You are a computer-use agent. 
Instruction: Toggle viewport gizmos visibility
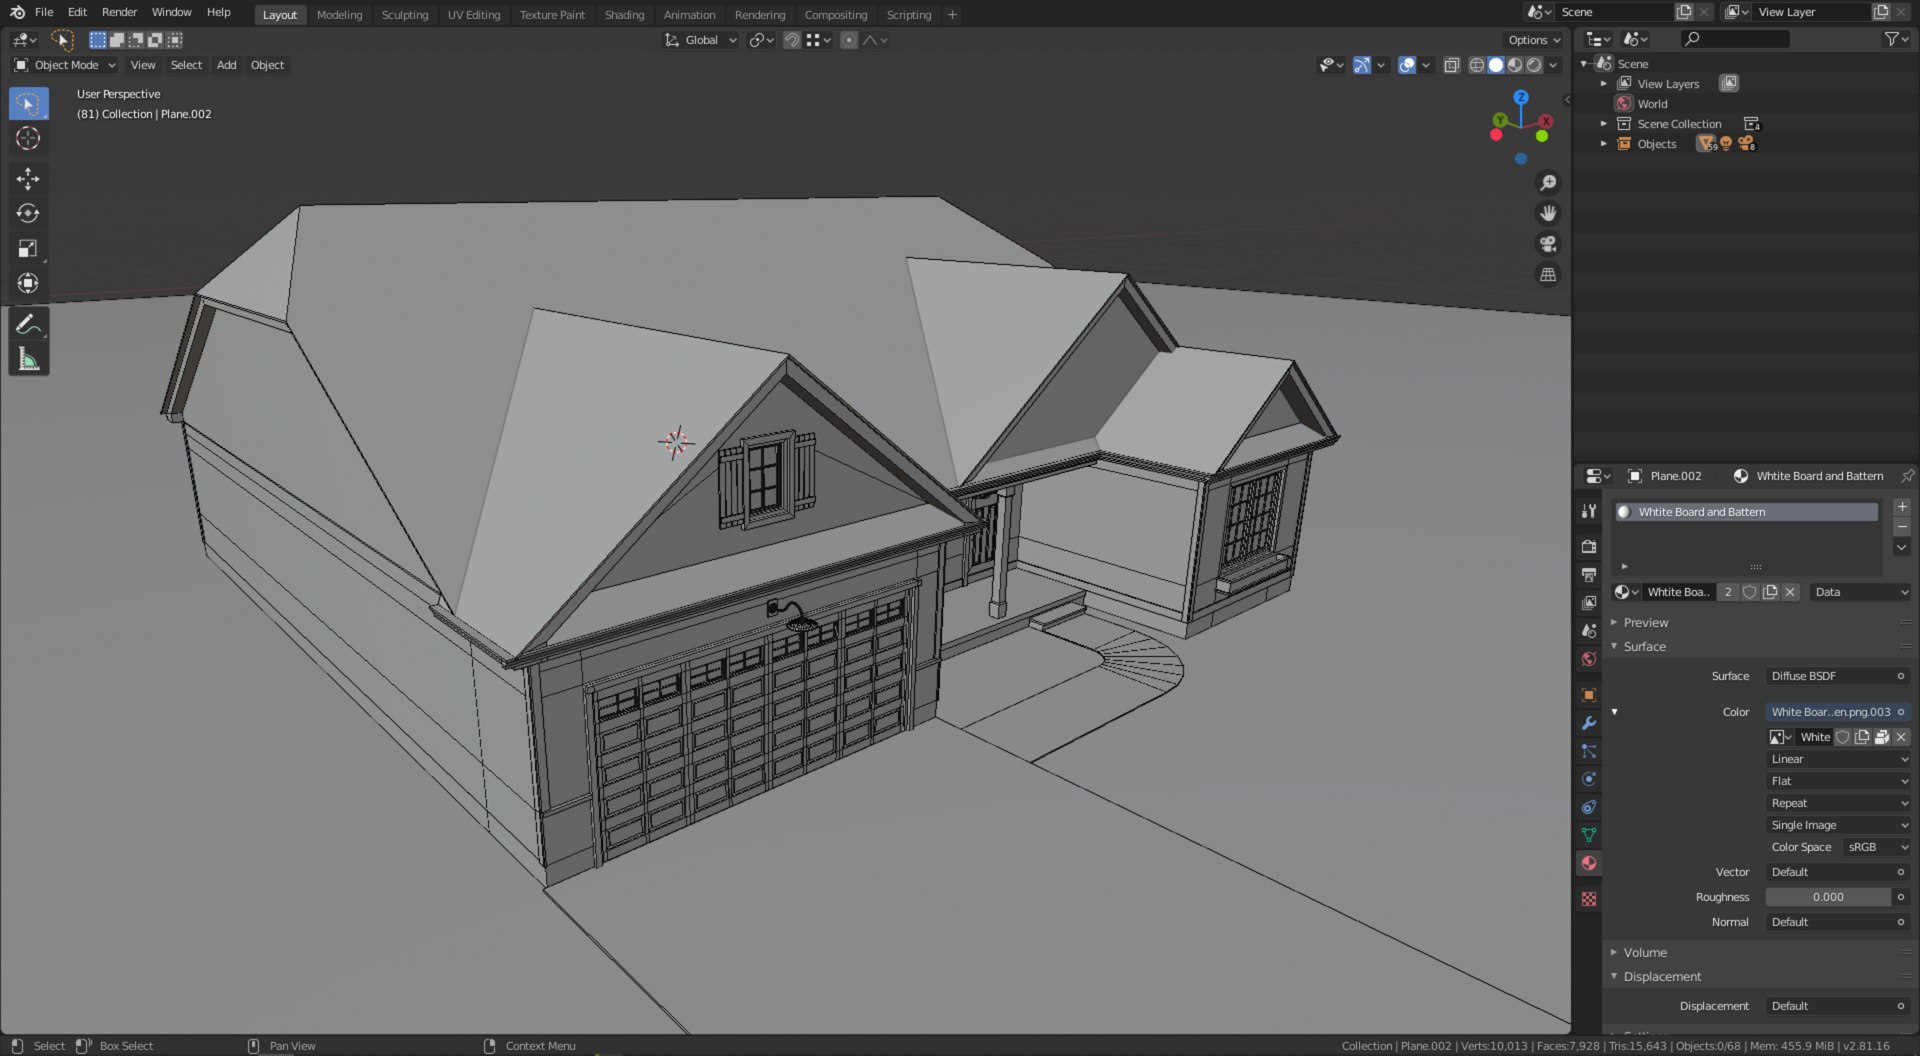(x=1362, y=65)
